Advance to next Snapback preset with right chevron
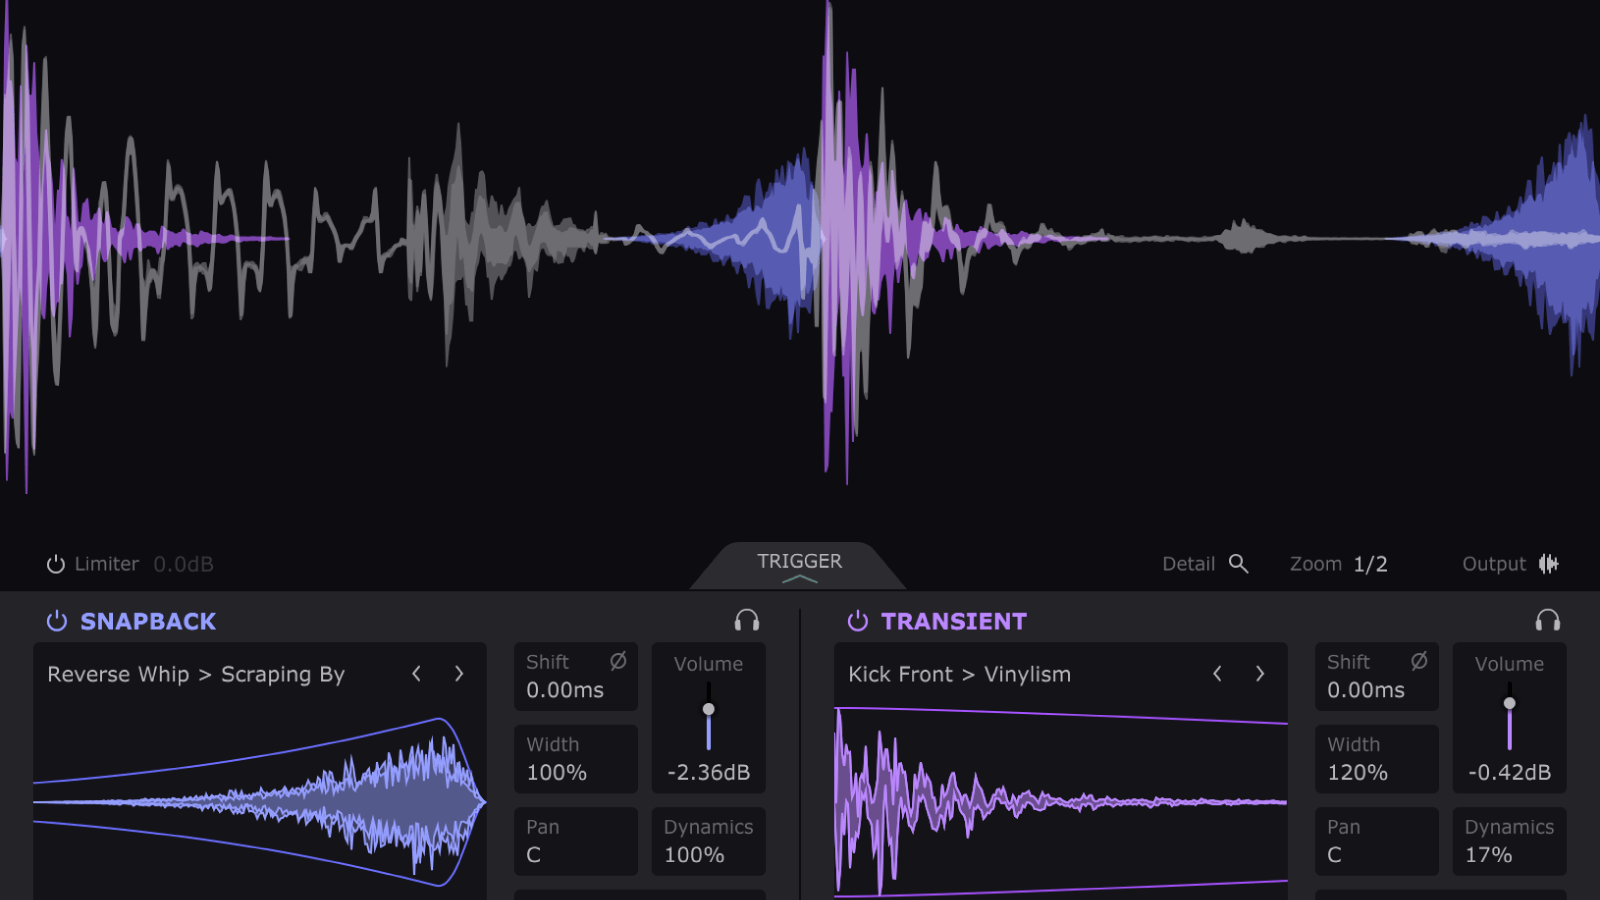Viewport: 1600px width, 900px height. coord(459,674)
